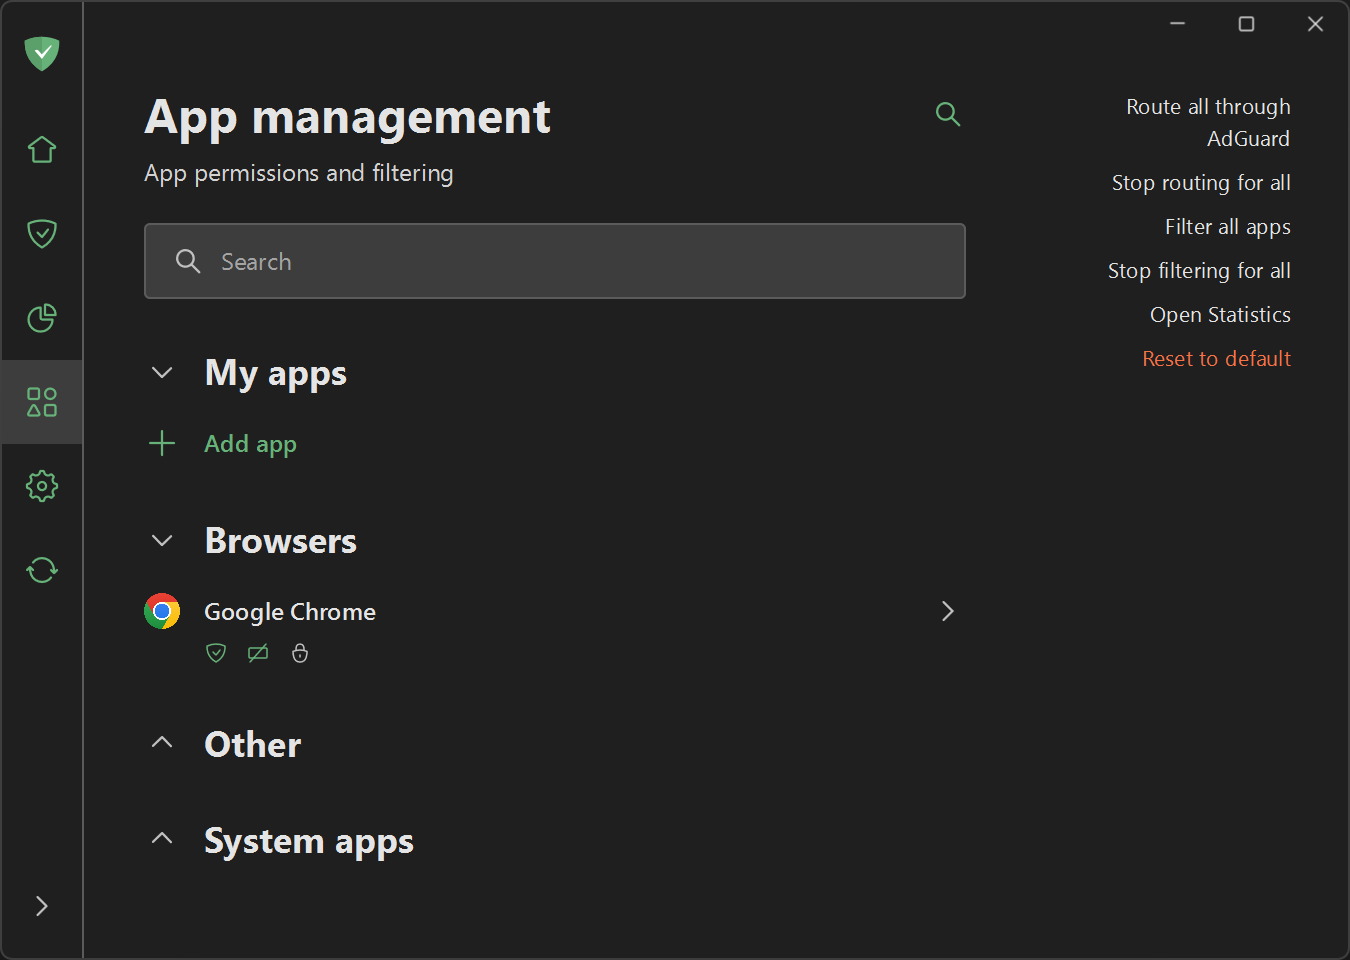Expand the left sidebar with the chevron
This screenshot has width=1350, height=960.
pyautogui.click(x=41, y=905)
